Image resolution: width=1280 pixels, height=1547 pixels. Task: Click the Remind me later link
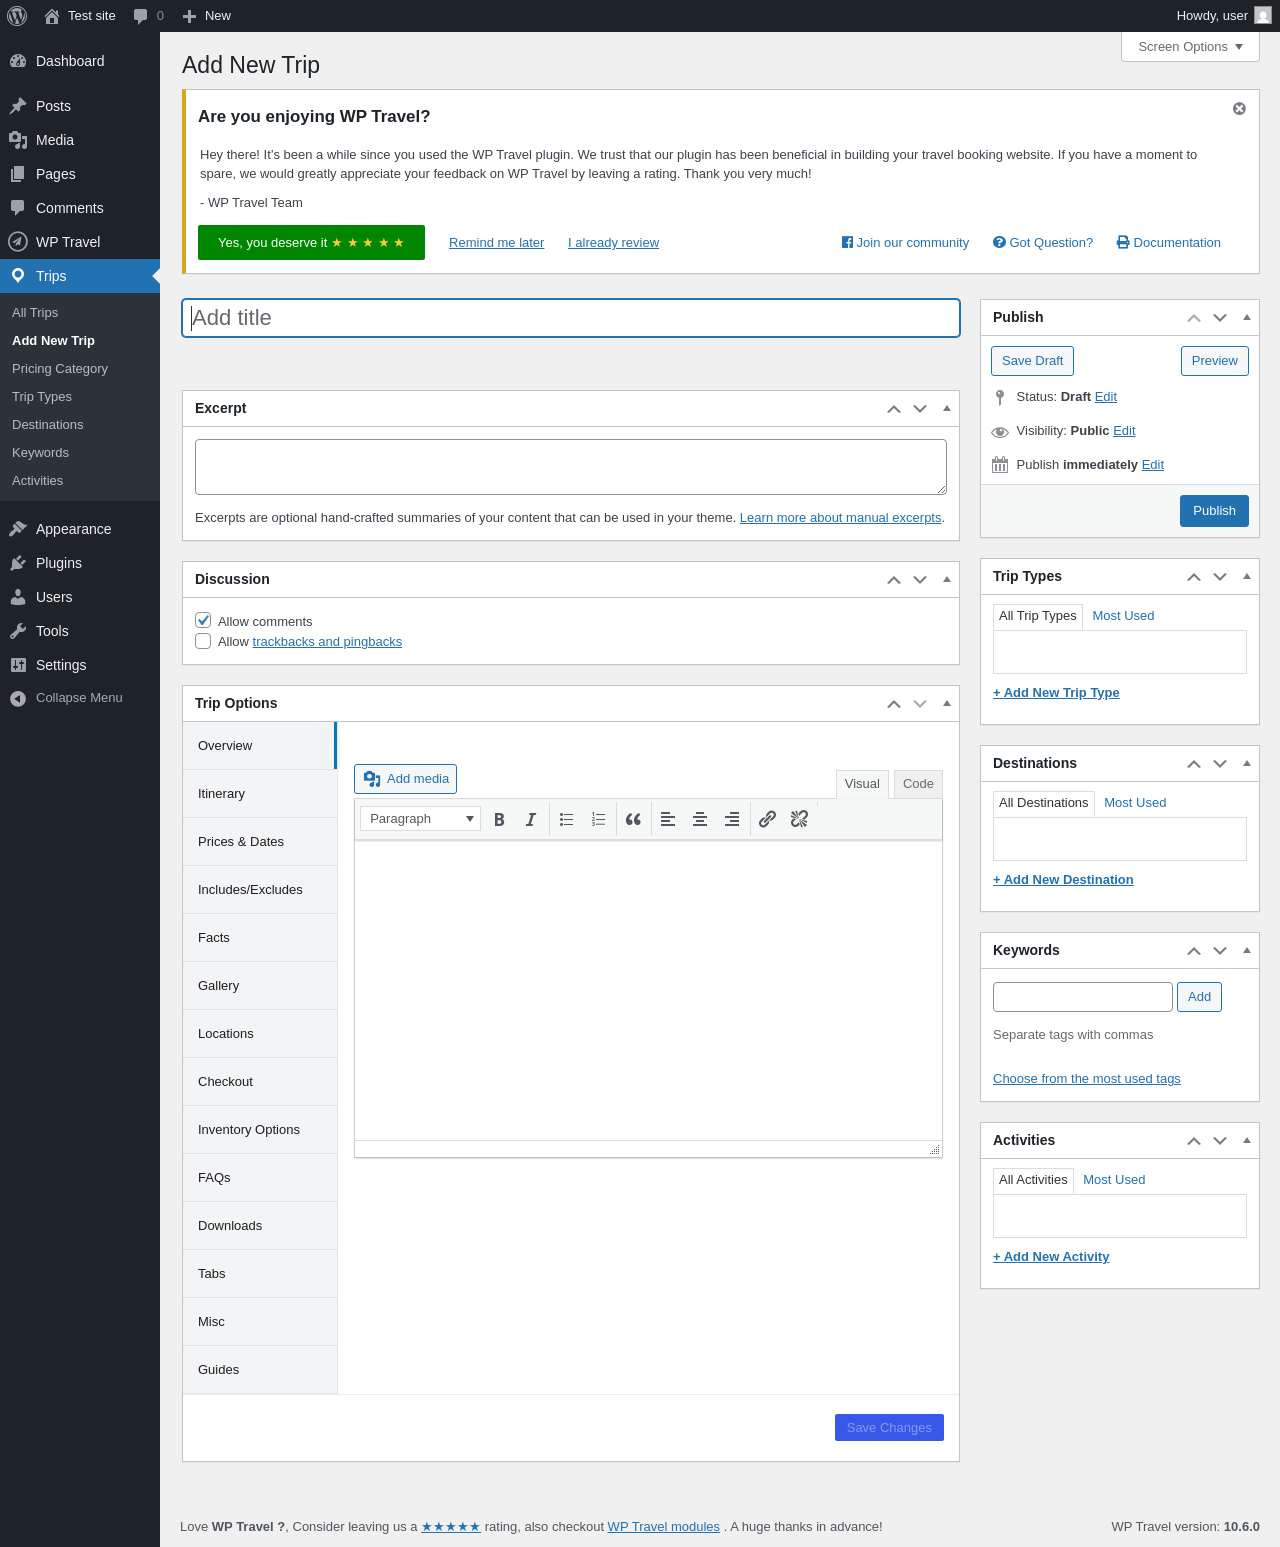click(496, 243)
